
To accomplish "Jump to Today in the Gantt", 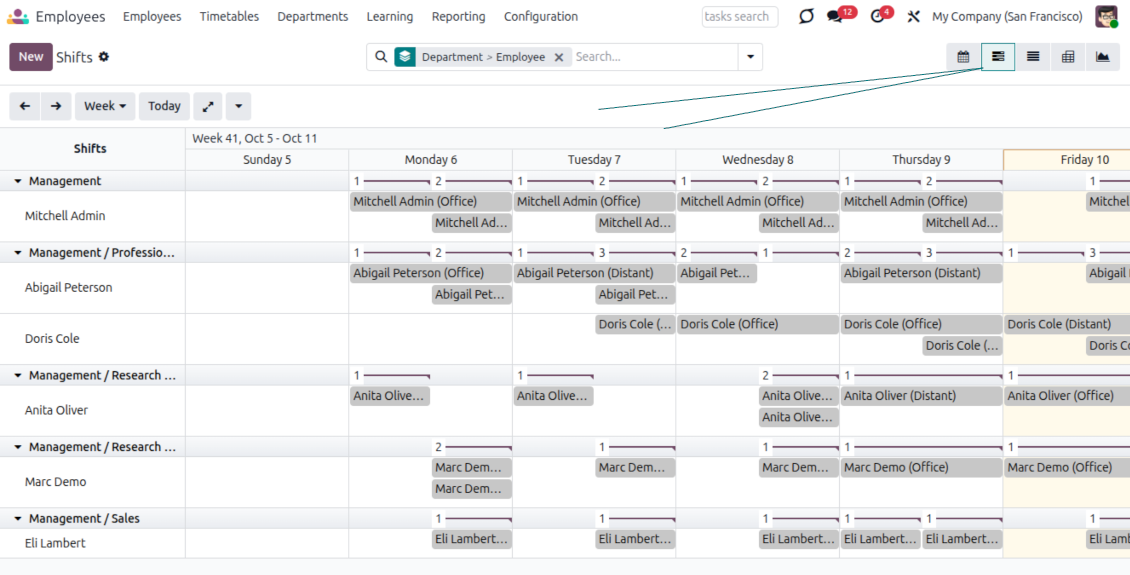I will (x=164, y=106).
